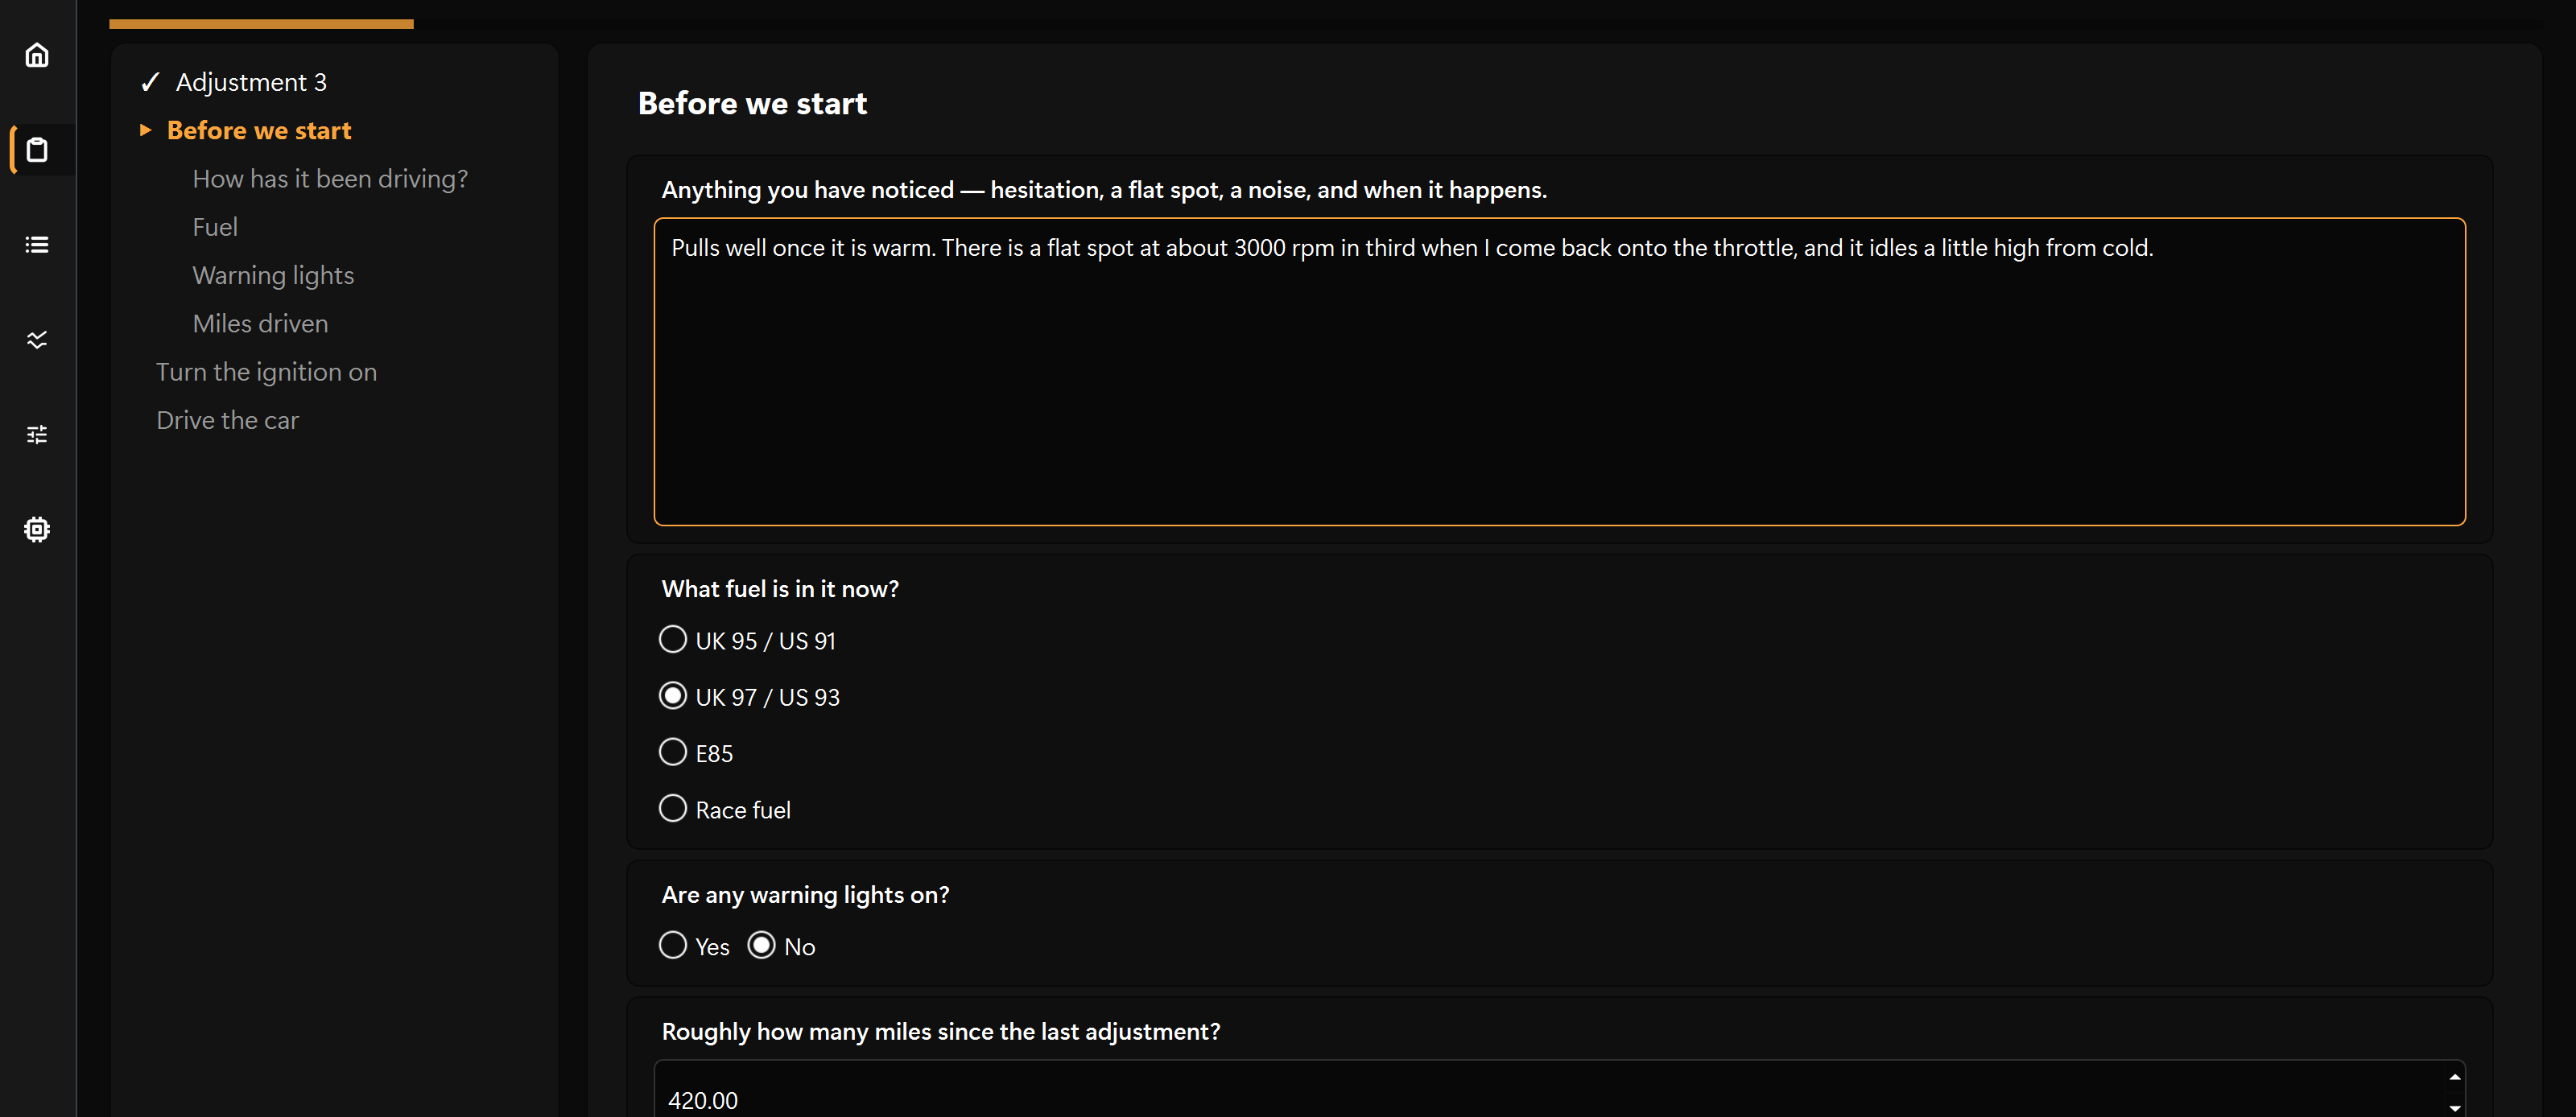
Task: Open the tuning sliders sidebar icon
Action: [x=37, y=435]
